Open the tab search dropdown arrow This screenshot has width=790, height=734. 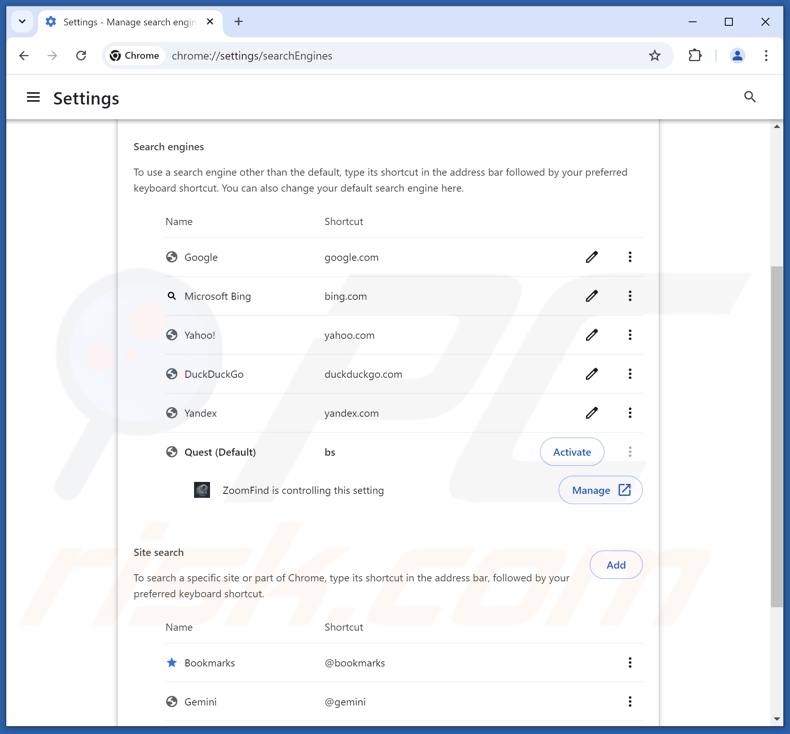(22, 22)
